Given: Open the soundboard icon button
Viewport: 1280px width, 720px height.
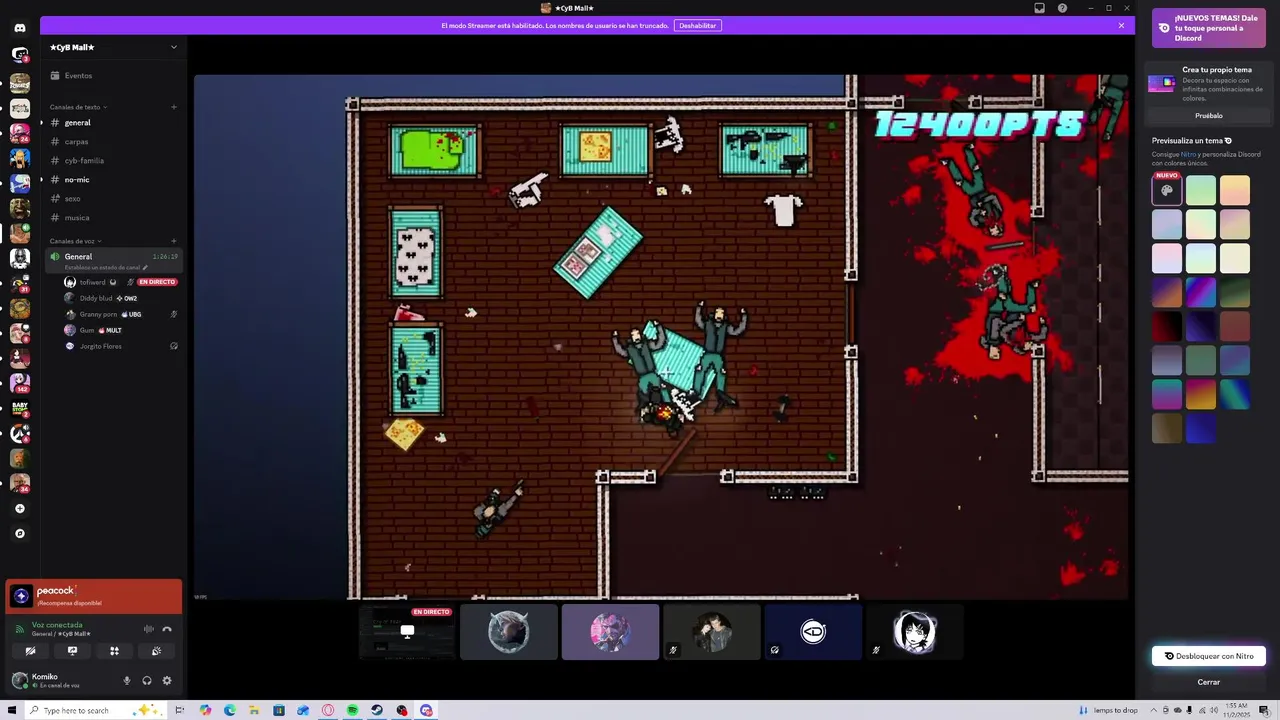Looking at the screenshot, I should [x=156, y=651].
